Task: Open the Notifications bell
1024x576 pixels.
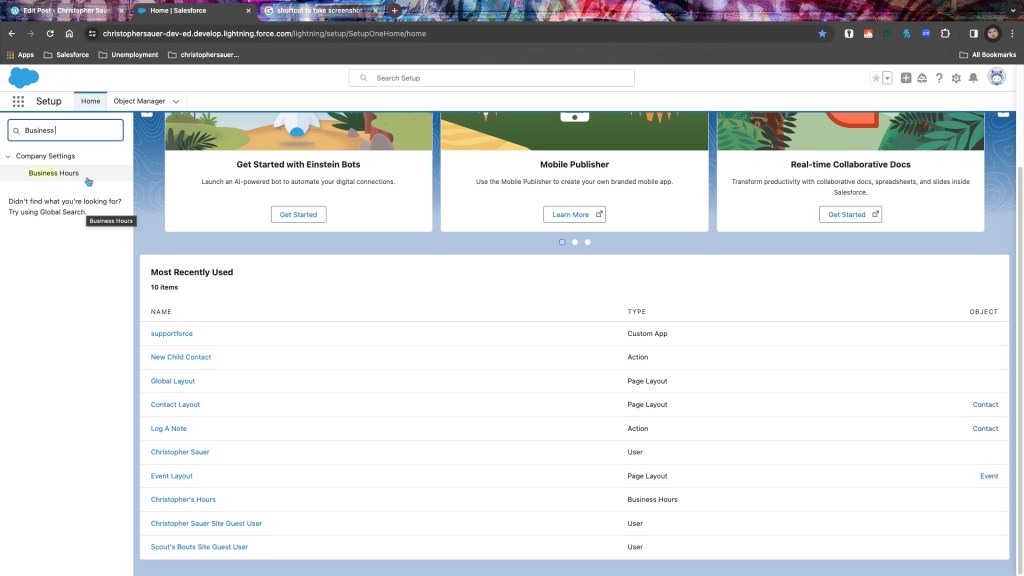Action: [973, 78]
